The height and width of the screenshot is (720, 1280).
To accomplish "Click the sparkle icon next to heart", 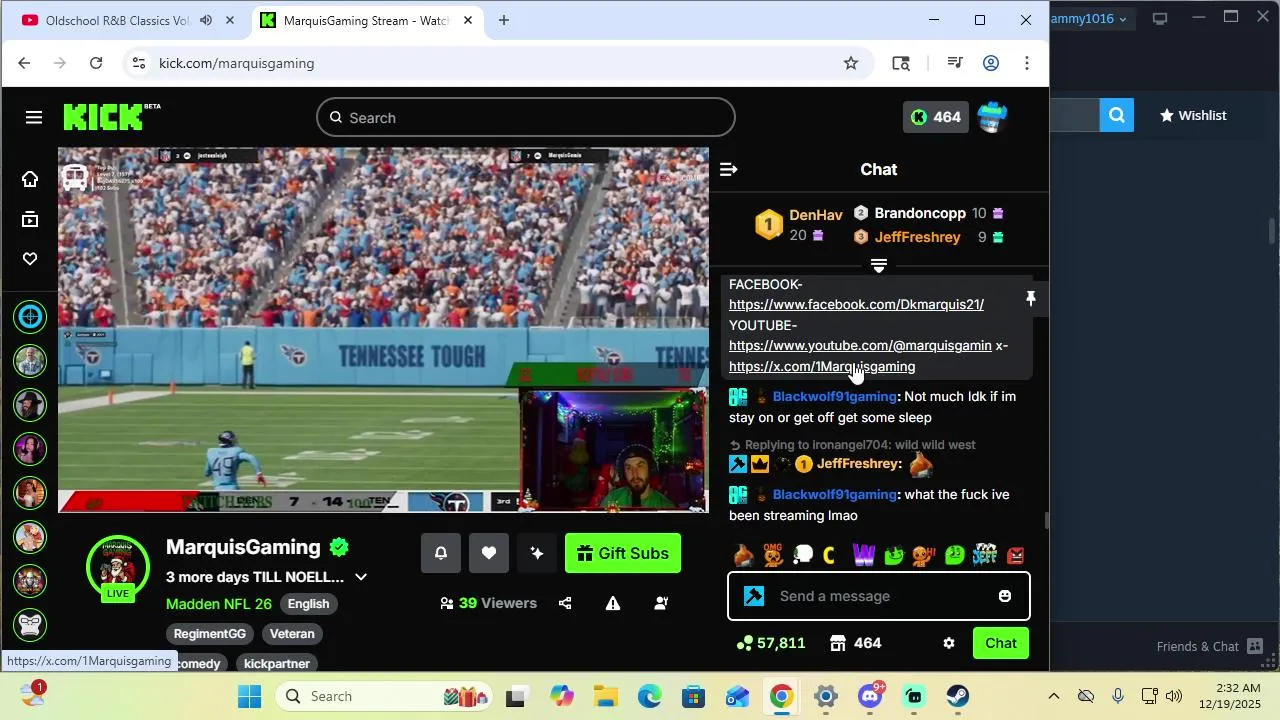I will coord(537,553).
